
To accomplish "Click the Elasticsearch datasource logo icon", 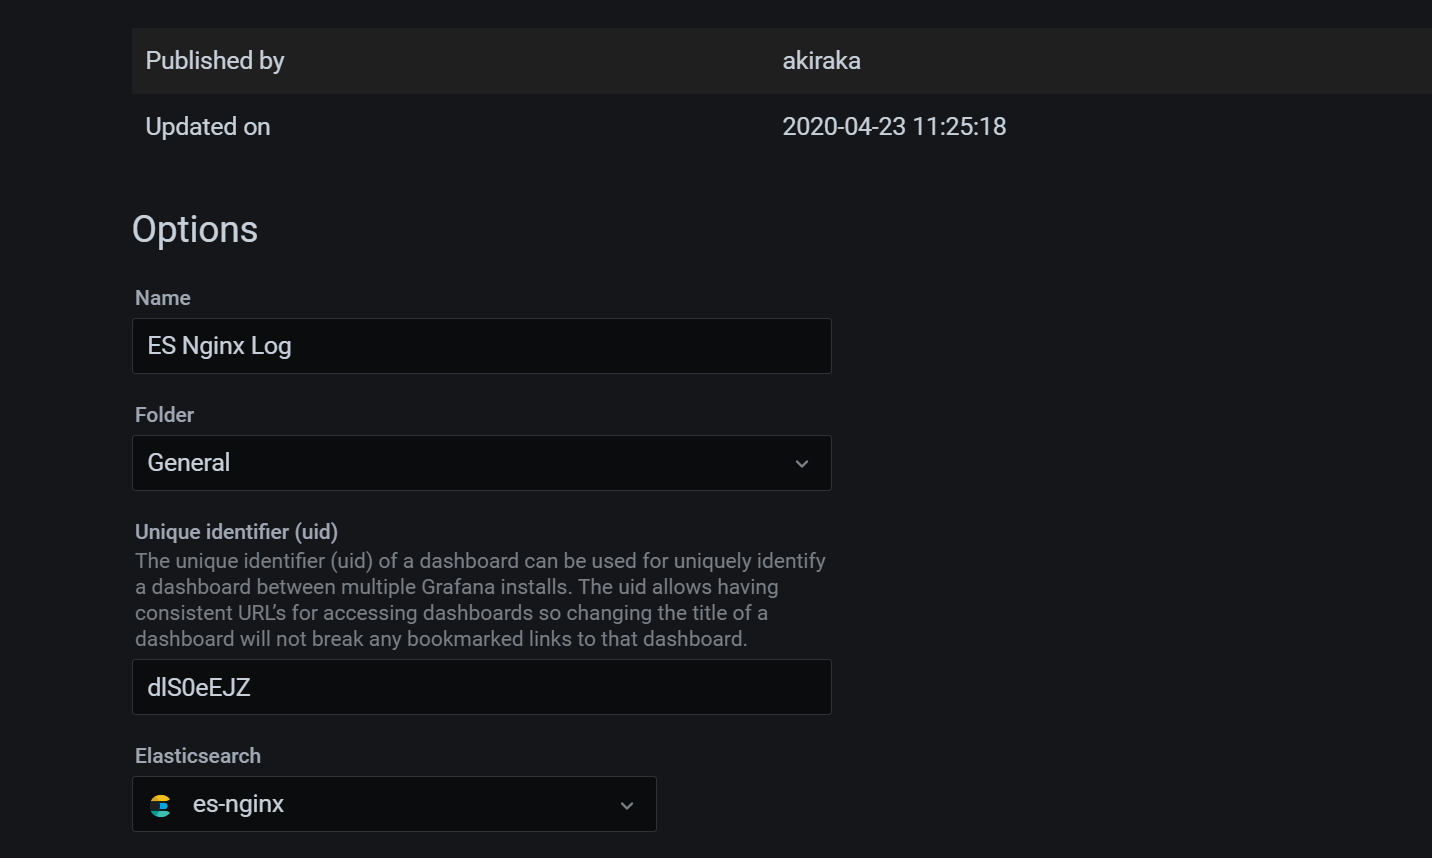I will [x=160, y=805].
